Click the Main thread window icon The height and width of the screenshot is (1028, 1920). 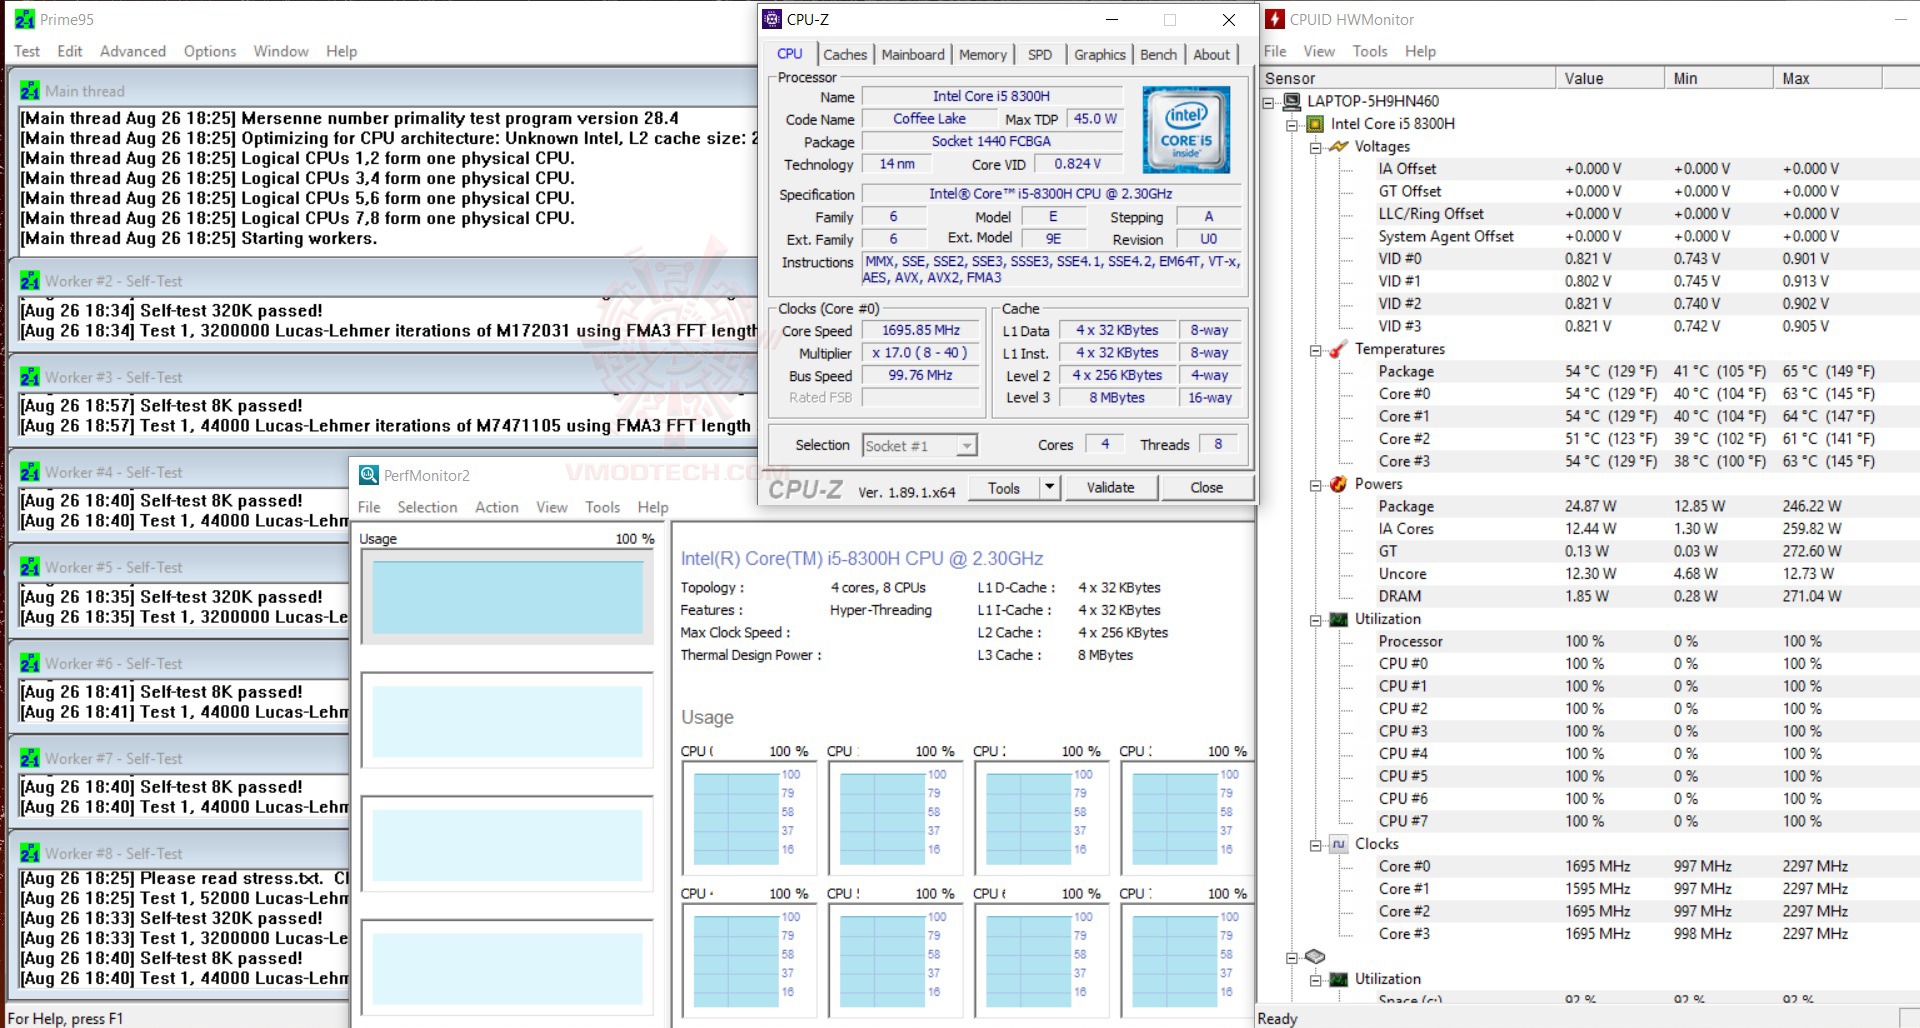pyautogui.click(x=30, y=90)
